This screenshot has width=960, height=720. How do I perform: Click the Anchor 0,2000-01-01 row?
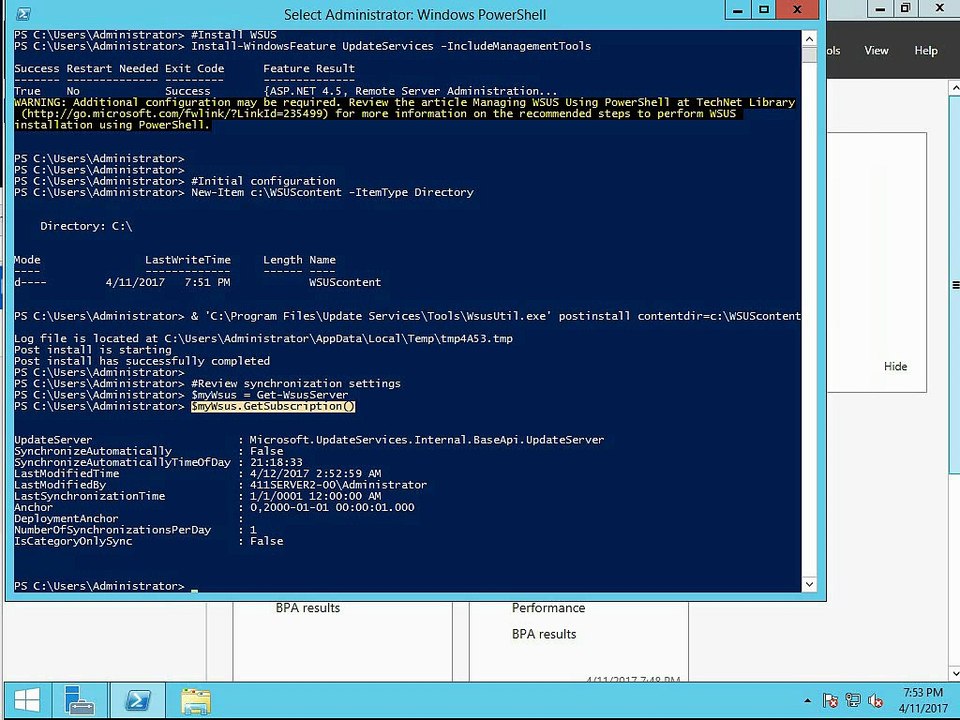coord(214,508)
